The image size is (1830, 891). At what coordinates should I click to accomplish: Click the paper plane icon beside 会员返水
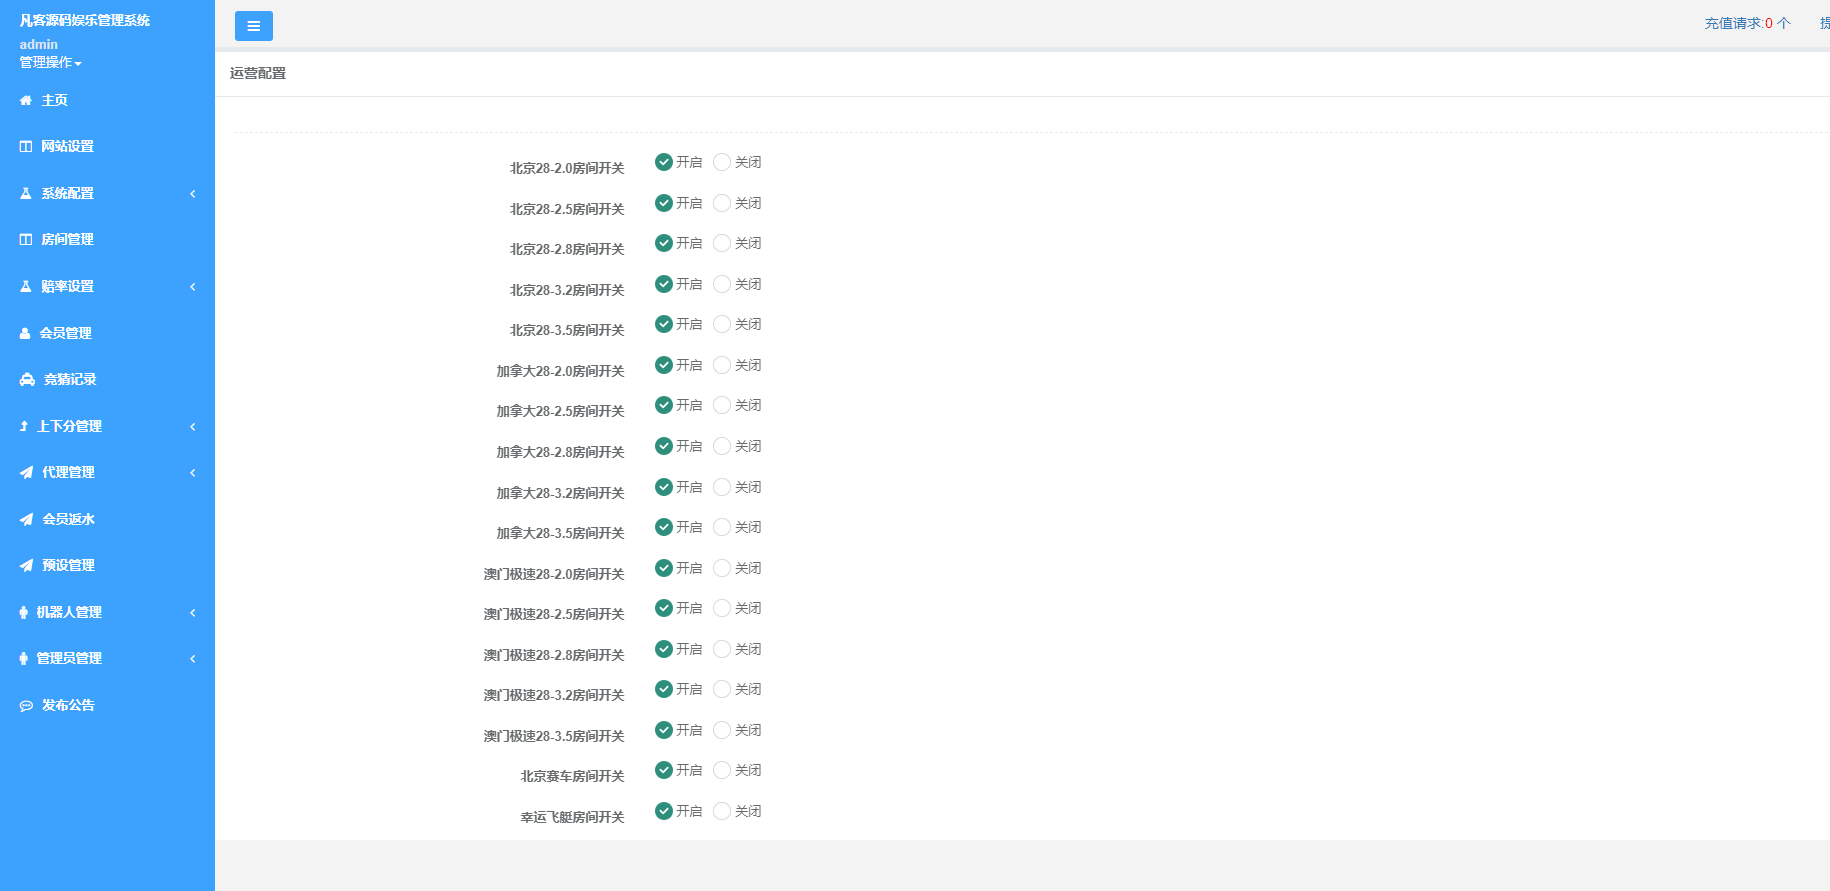(26, 519)
